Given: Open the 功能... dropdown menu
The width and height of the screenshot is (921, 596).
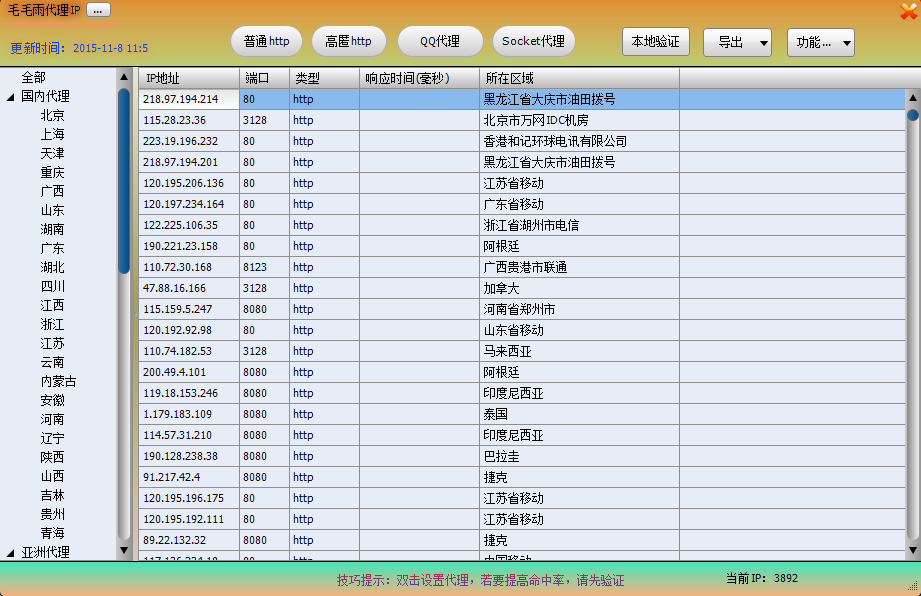Looking at the screenshot, I should [820, 41].
